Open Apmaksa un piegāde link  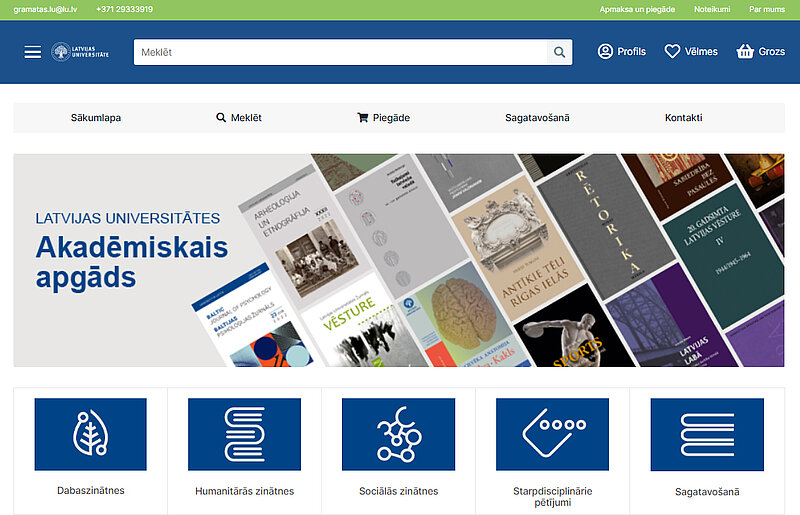click(x=637, y=9)
